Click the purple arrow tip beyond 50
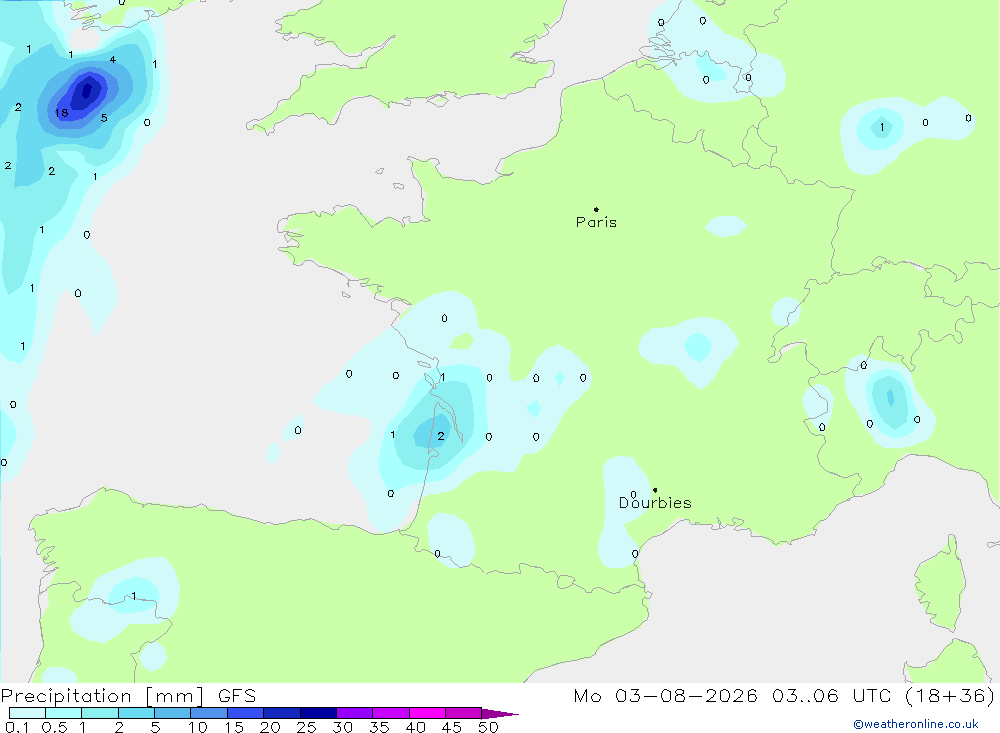Screen dimensions: 1000x733 pyautogui.click(x=500, y=714)
